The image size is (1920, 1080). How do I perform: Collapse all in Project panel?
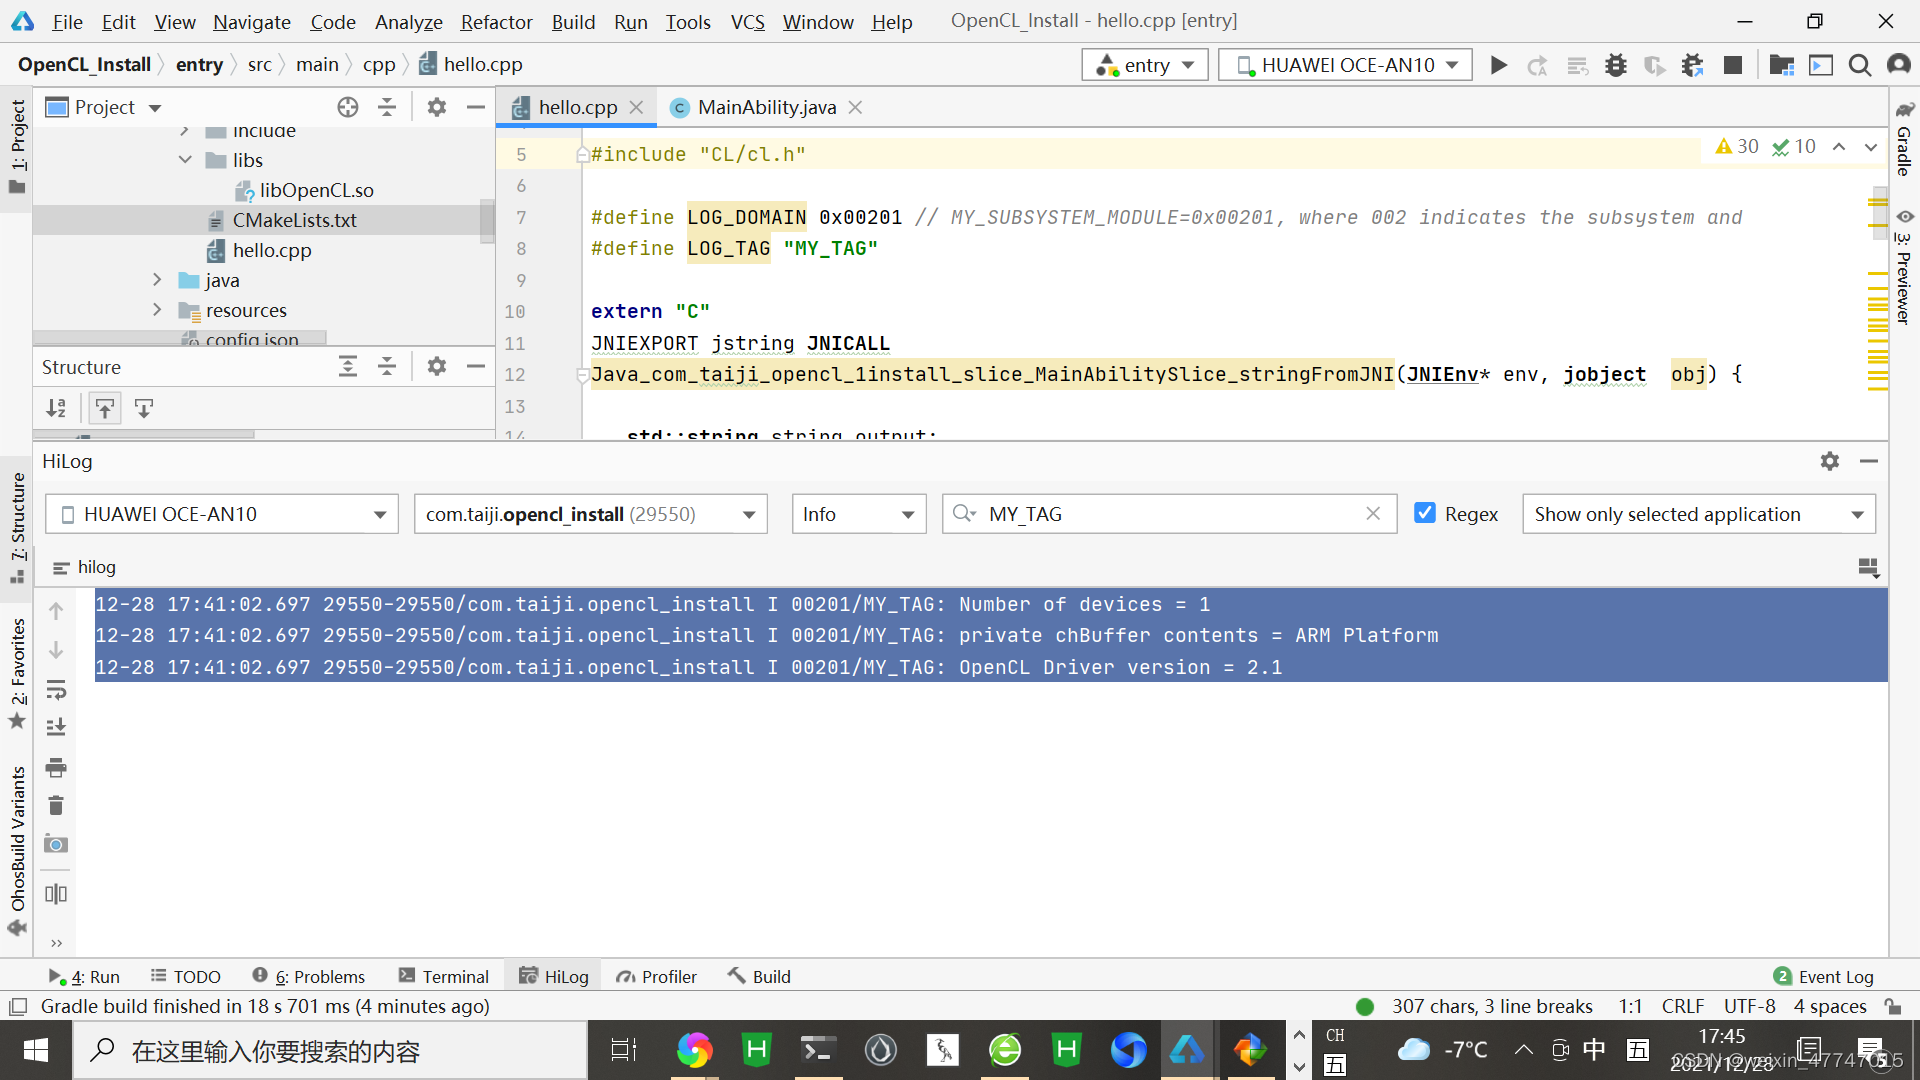point(387,107)
